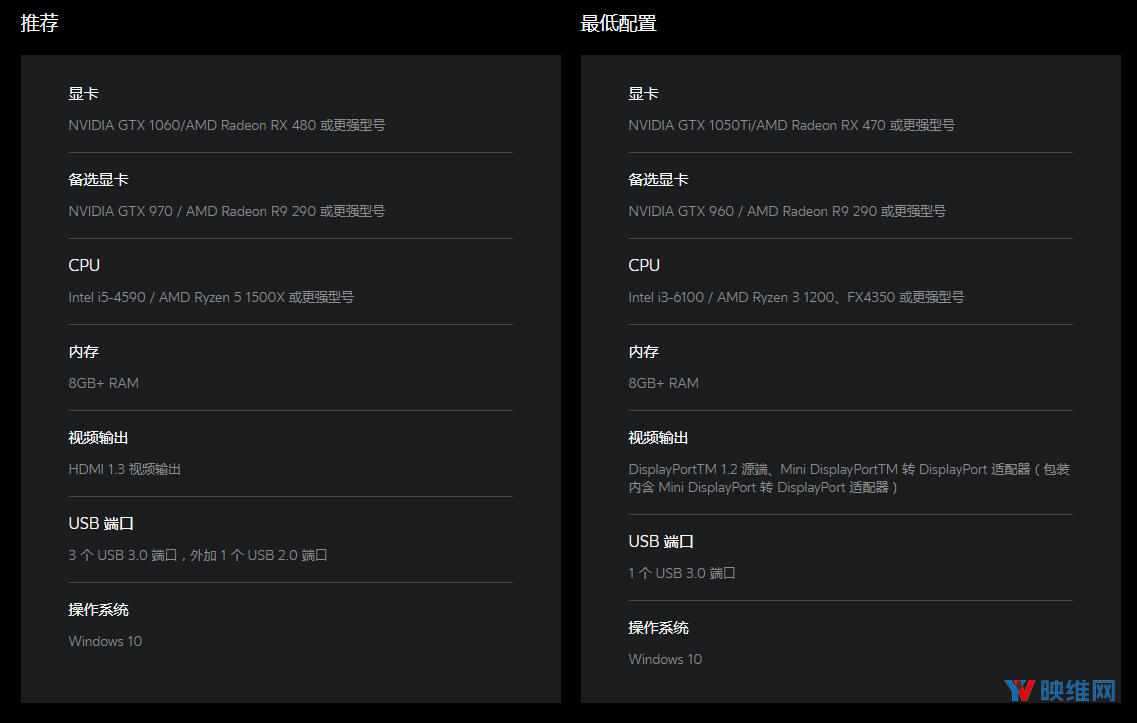Viewport: 1137px width, 723px height.
Task: Click HDMI 1.3 视频输出 text
Action: (x=124, y=469)
